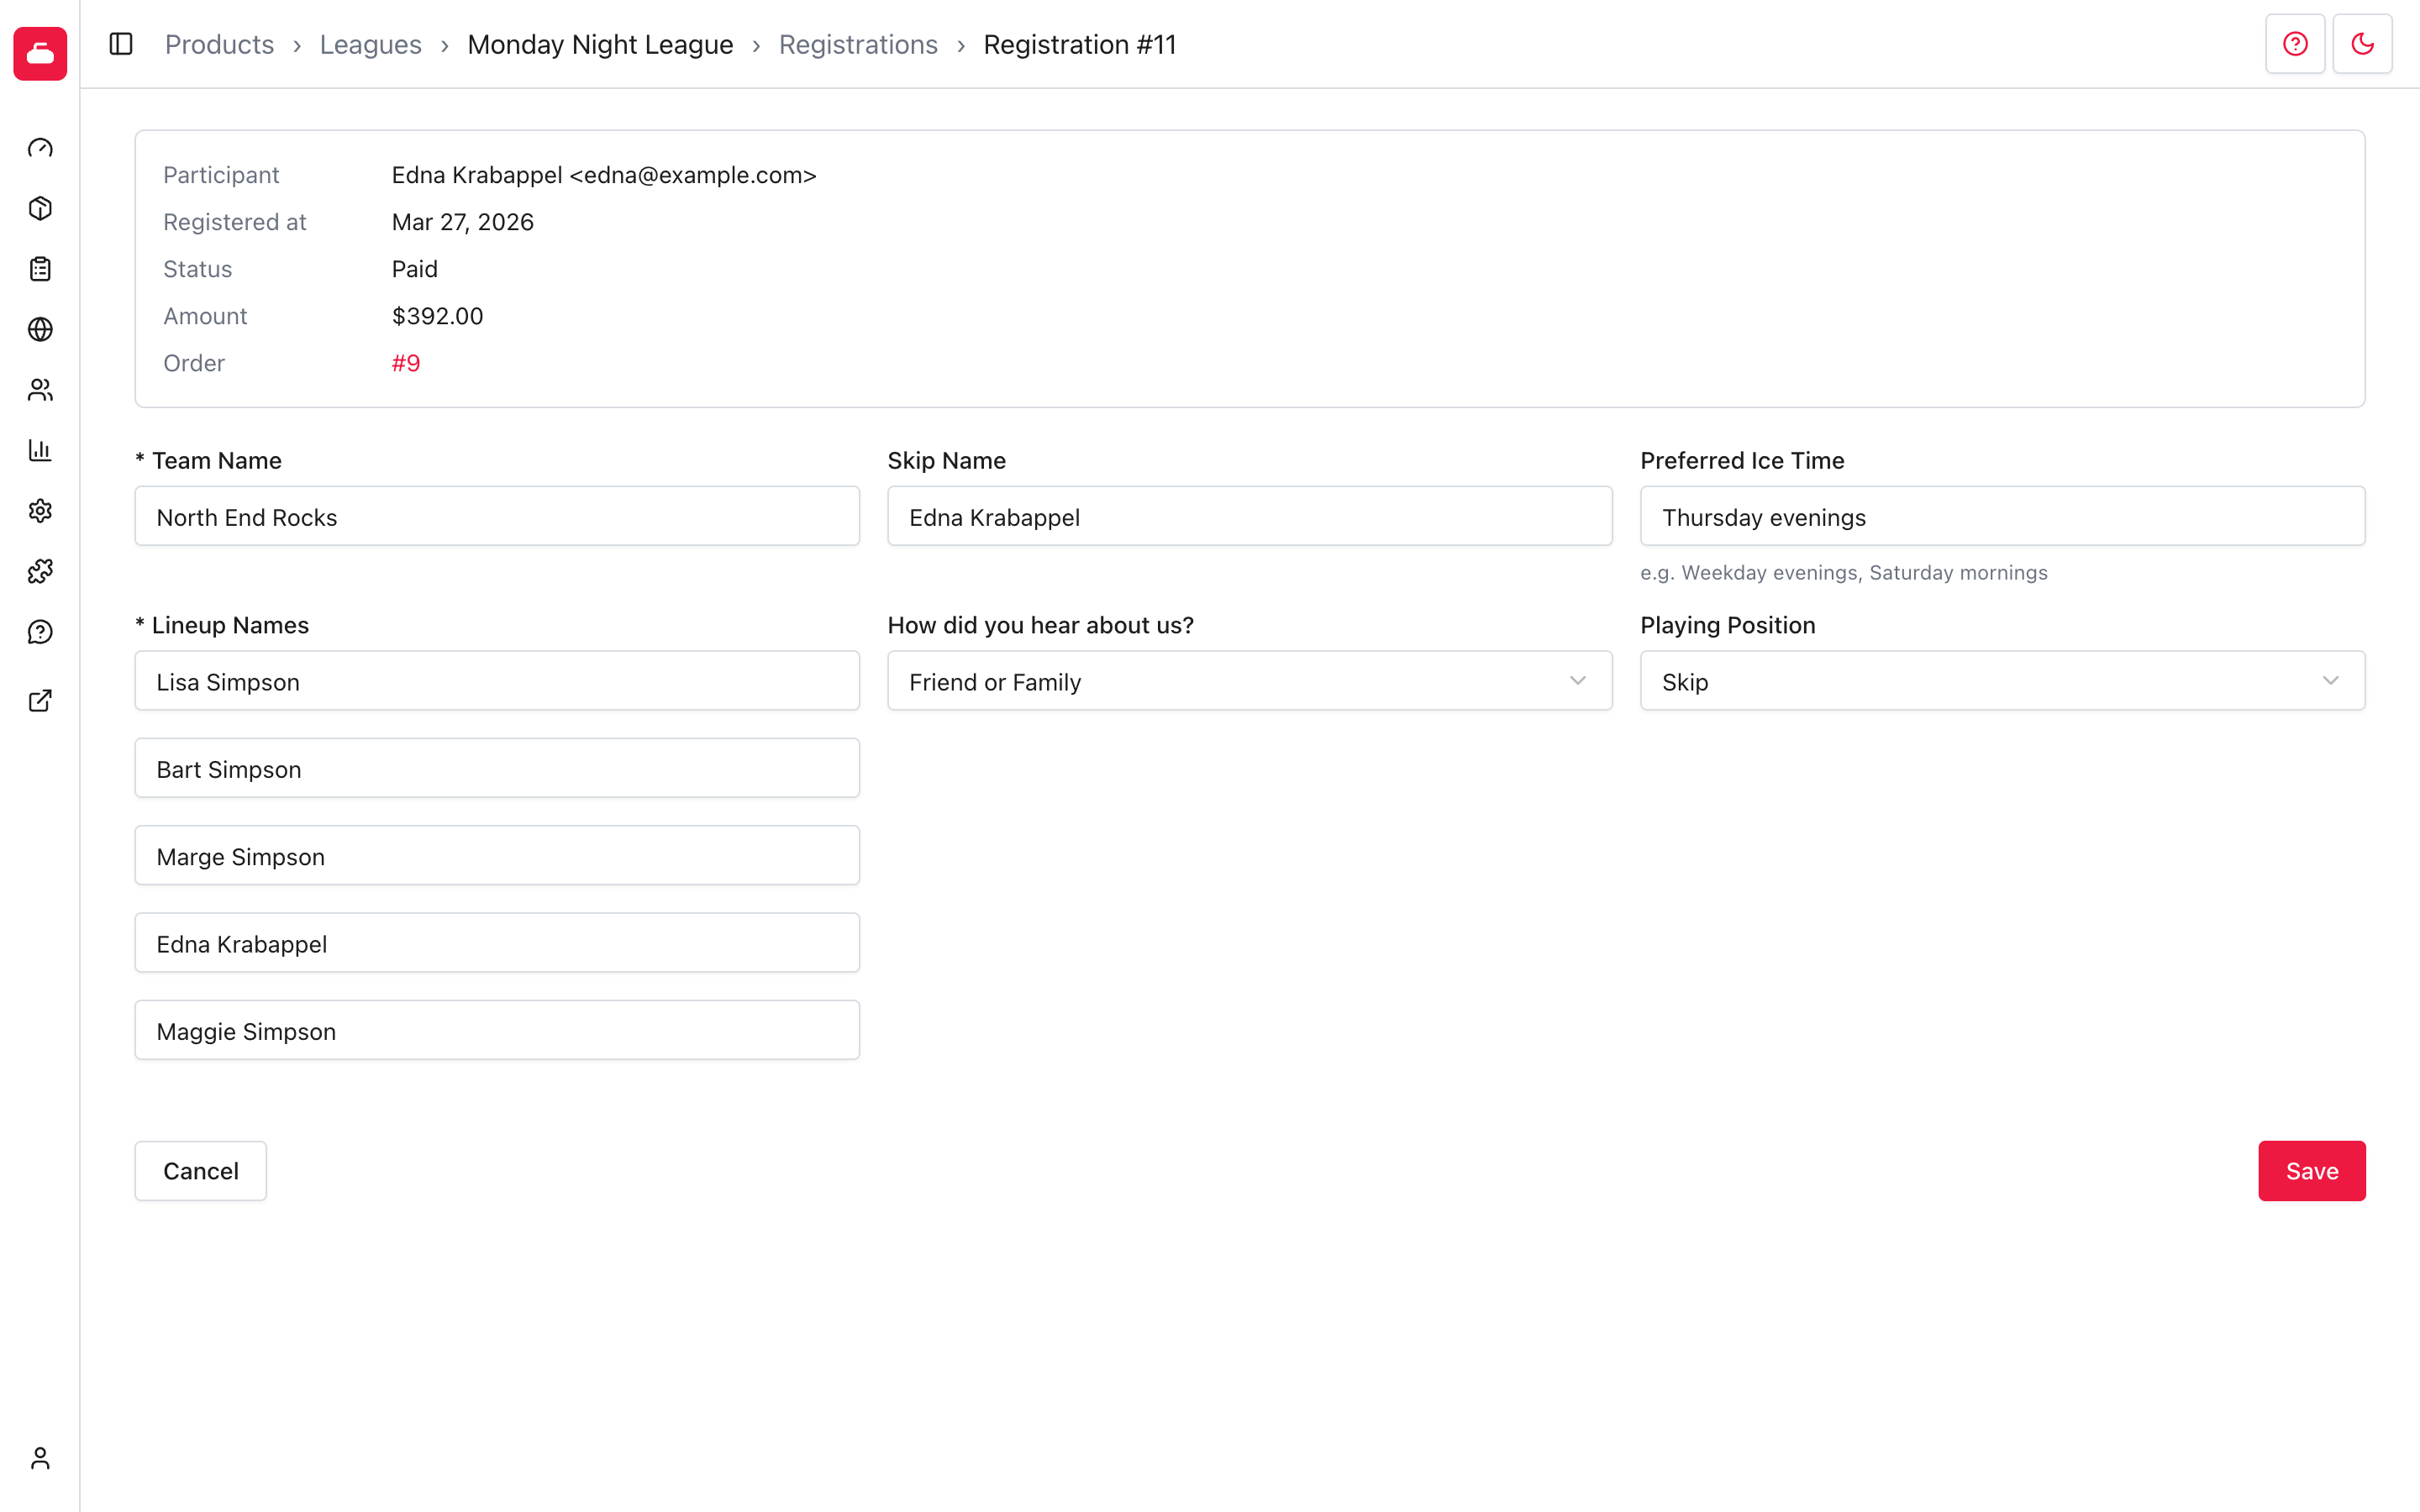
Task: Click the red curling stone app logo
Action: point(40,53)
